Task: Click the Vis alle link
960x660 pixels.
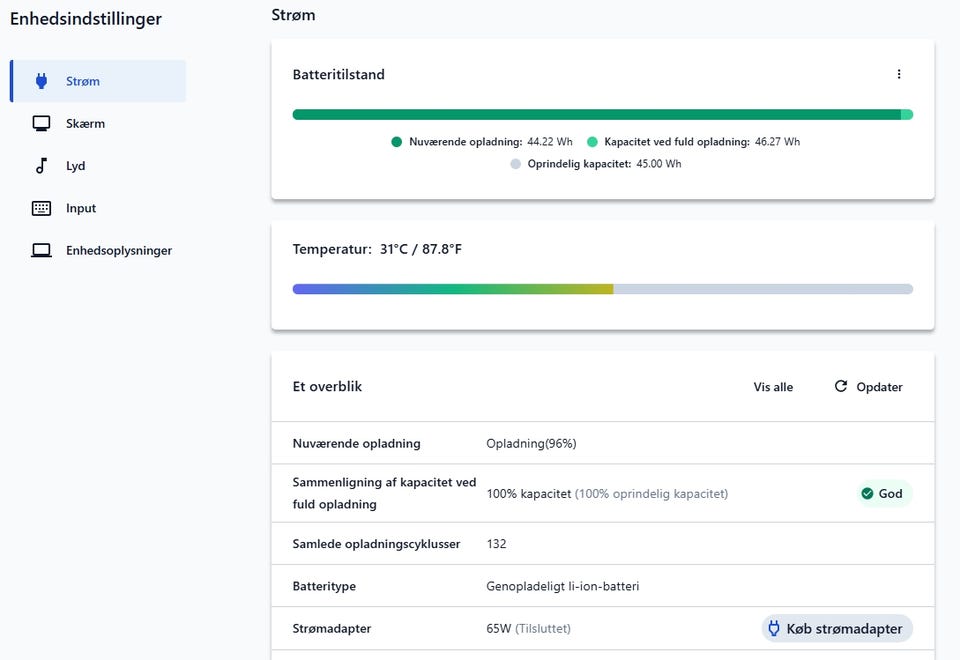Action: pos(773,387)
